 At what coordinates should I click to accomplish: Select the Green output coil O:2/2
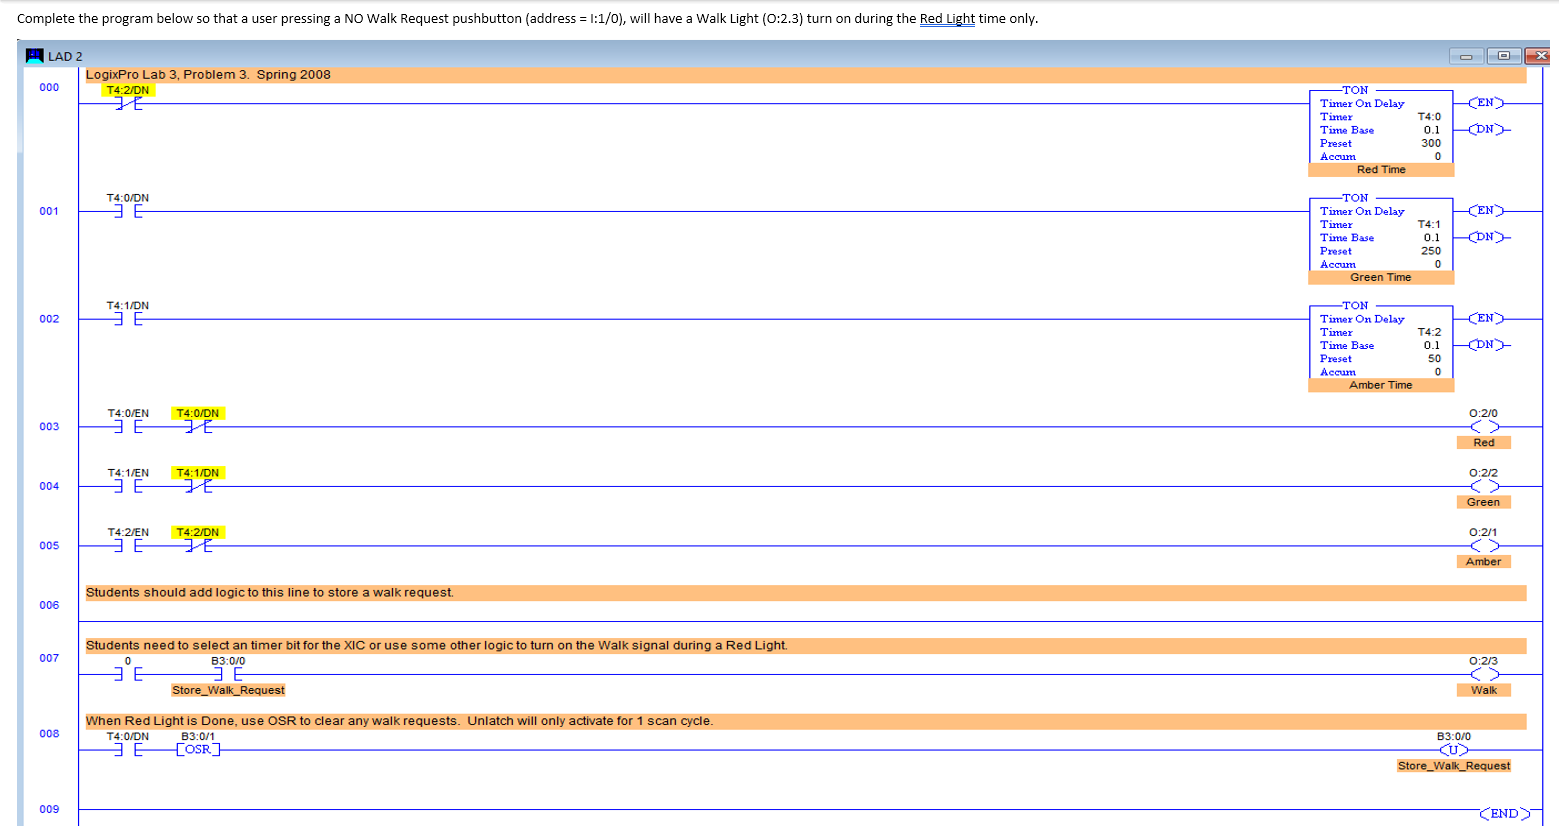click(x=1484, y=485)
